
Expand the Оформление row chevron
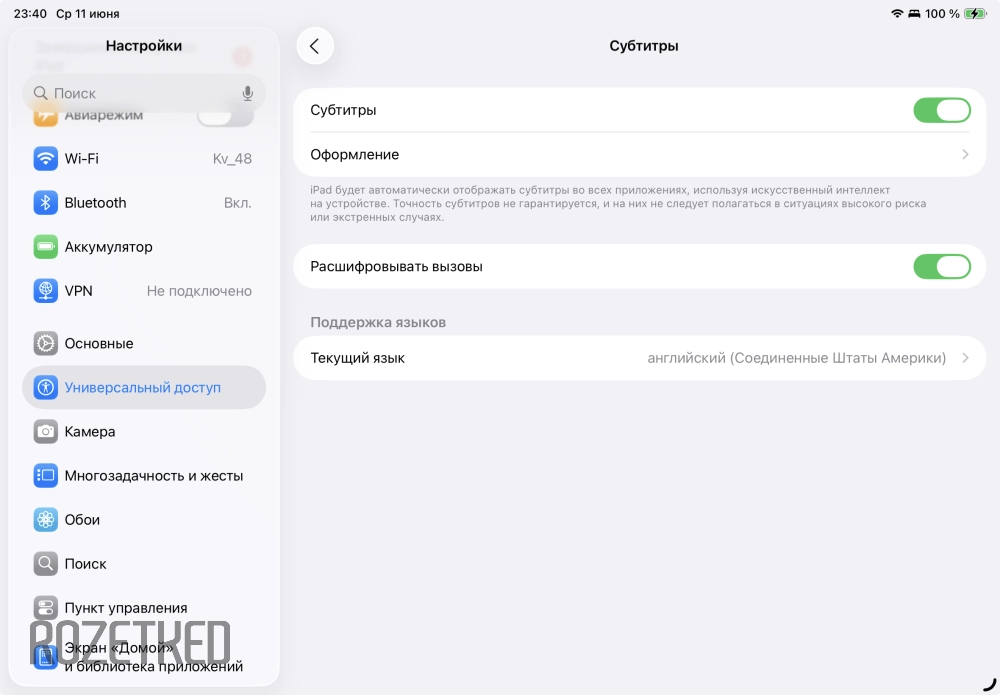(x=965, y=154)
